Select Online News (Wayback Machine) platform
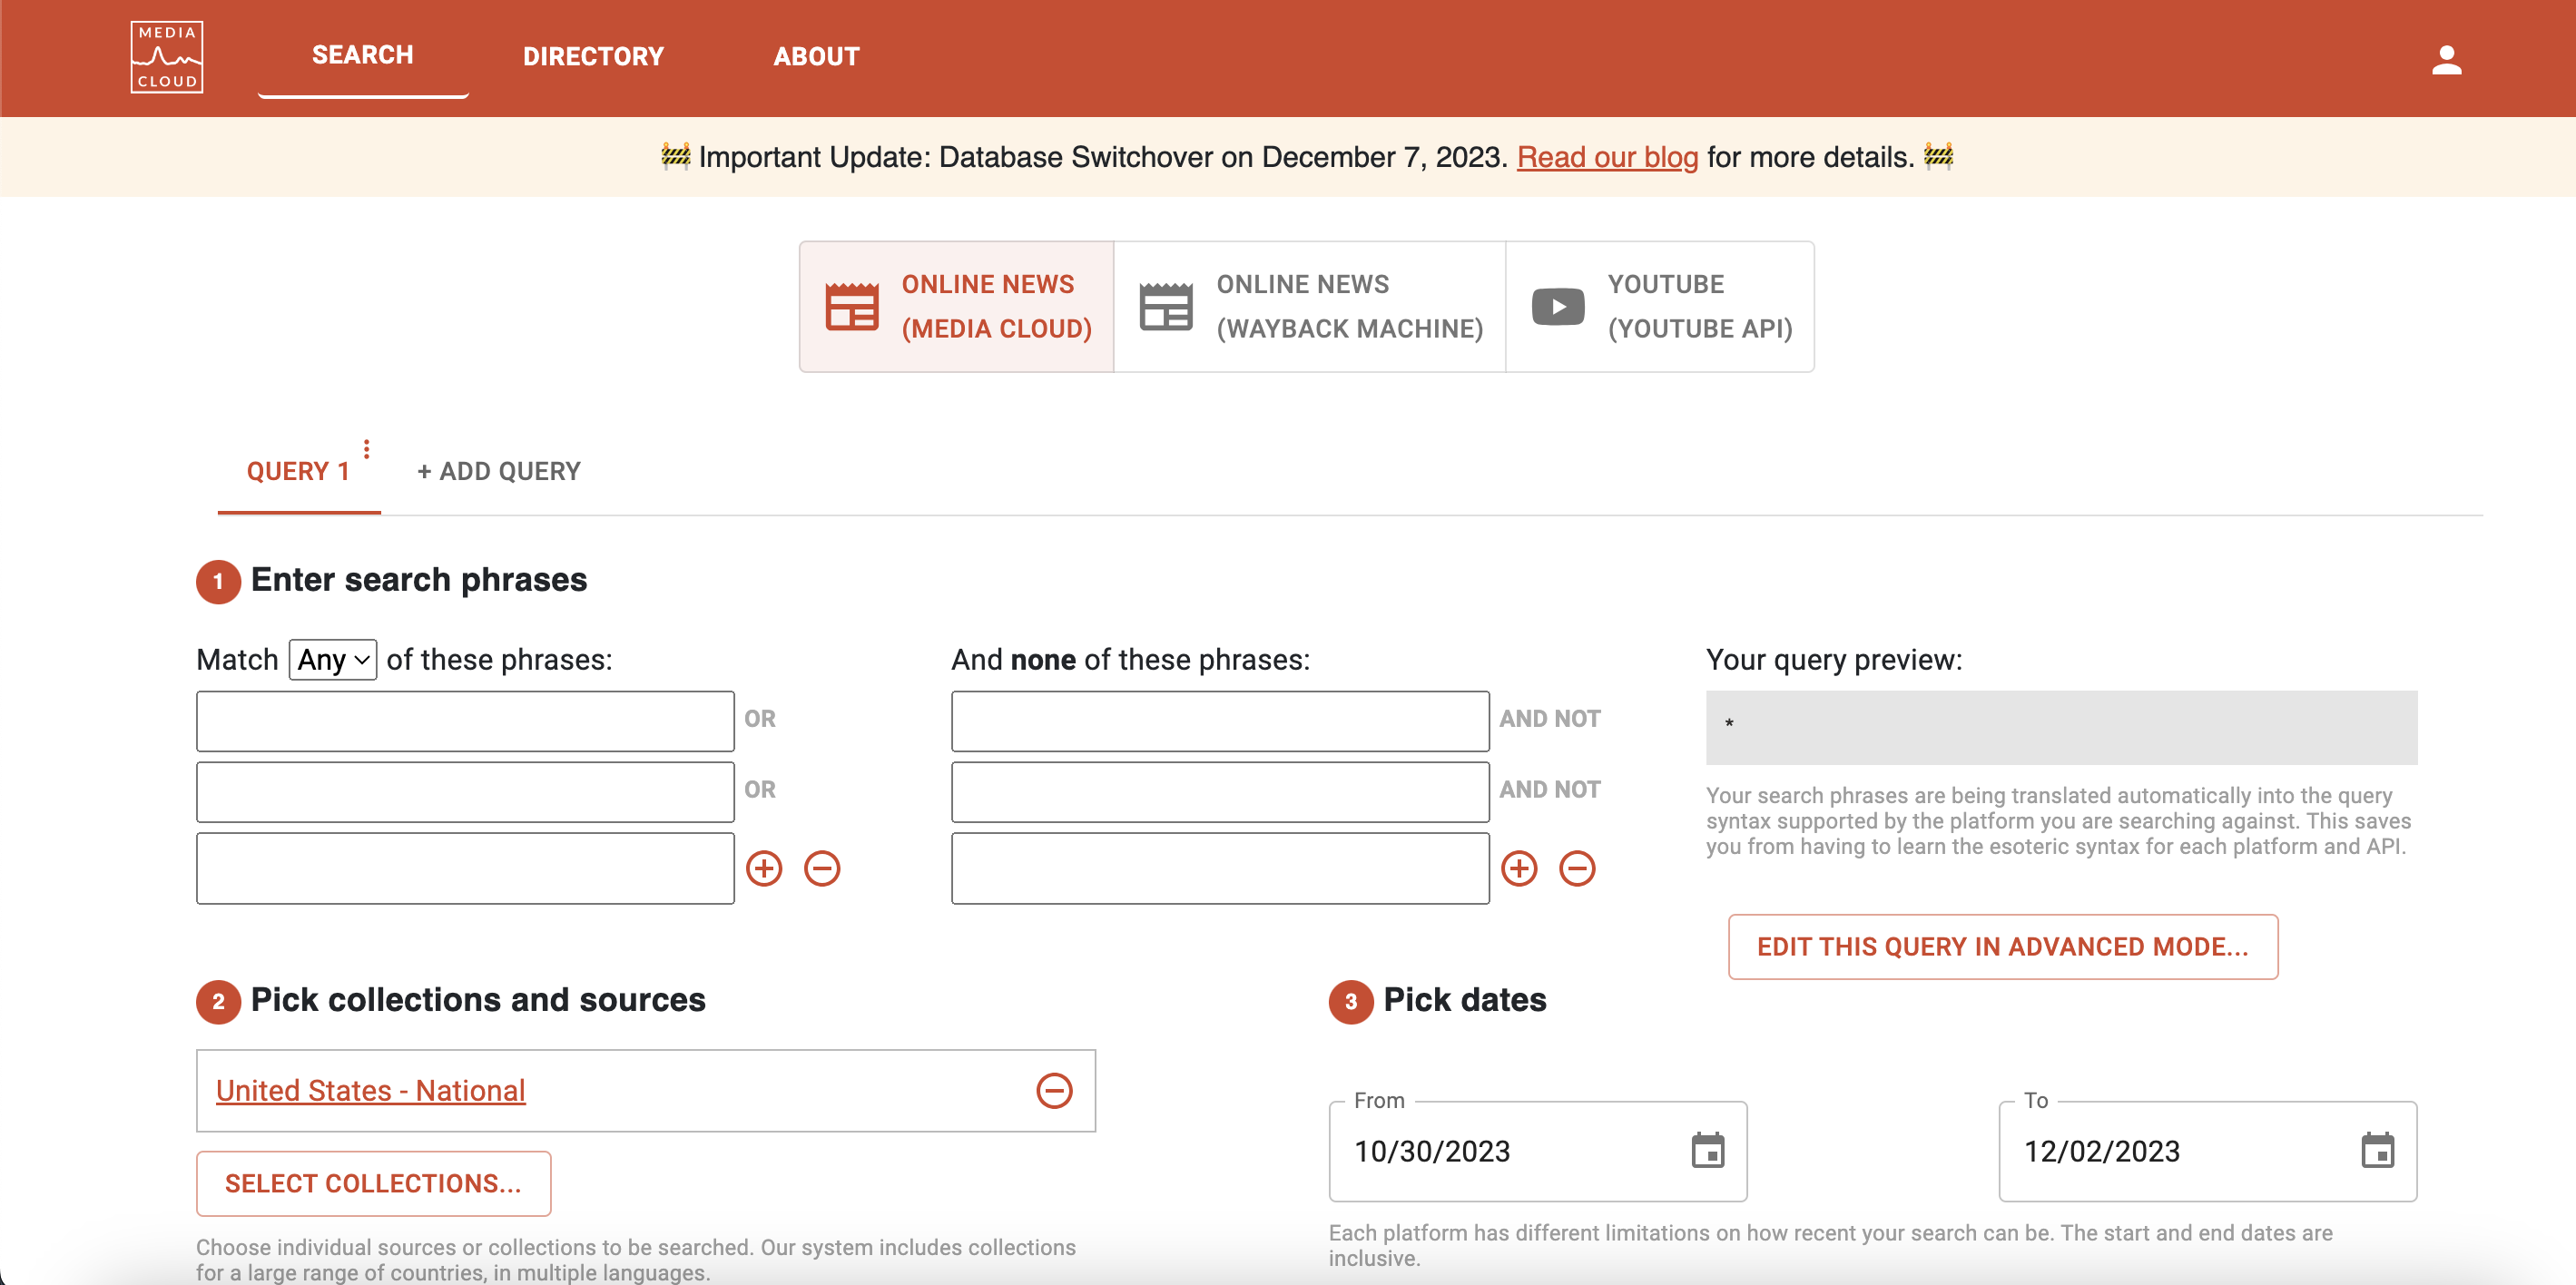The image size is (2576, 1285). click(1309, 307)
